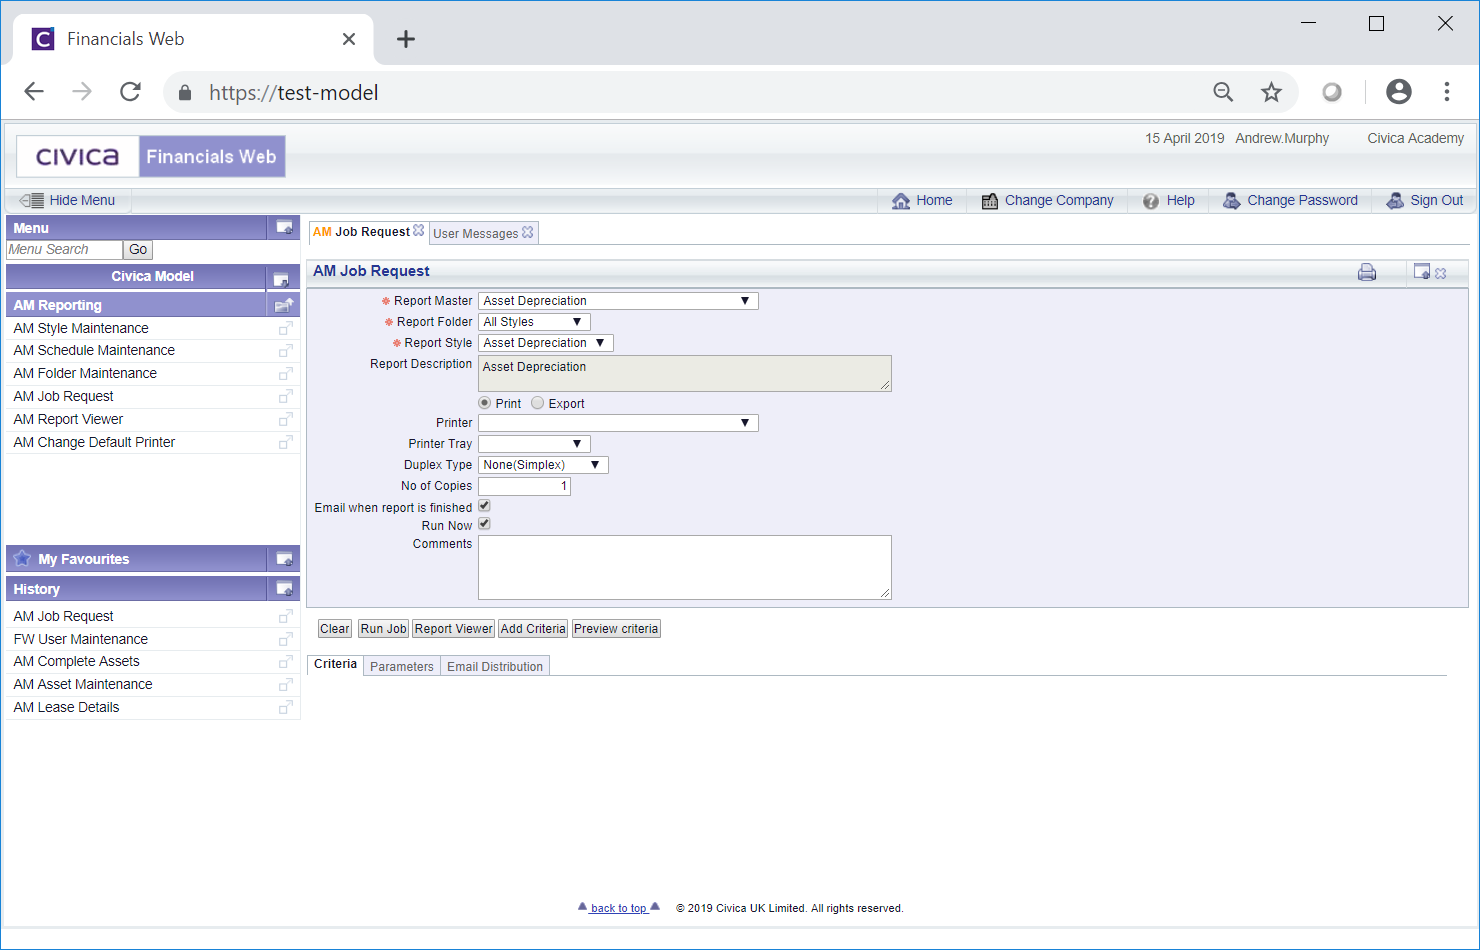
Task: Click new-window icon beside FW User Maintenance
Action: 285,639
